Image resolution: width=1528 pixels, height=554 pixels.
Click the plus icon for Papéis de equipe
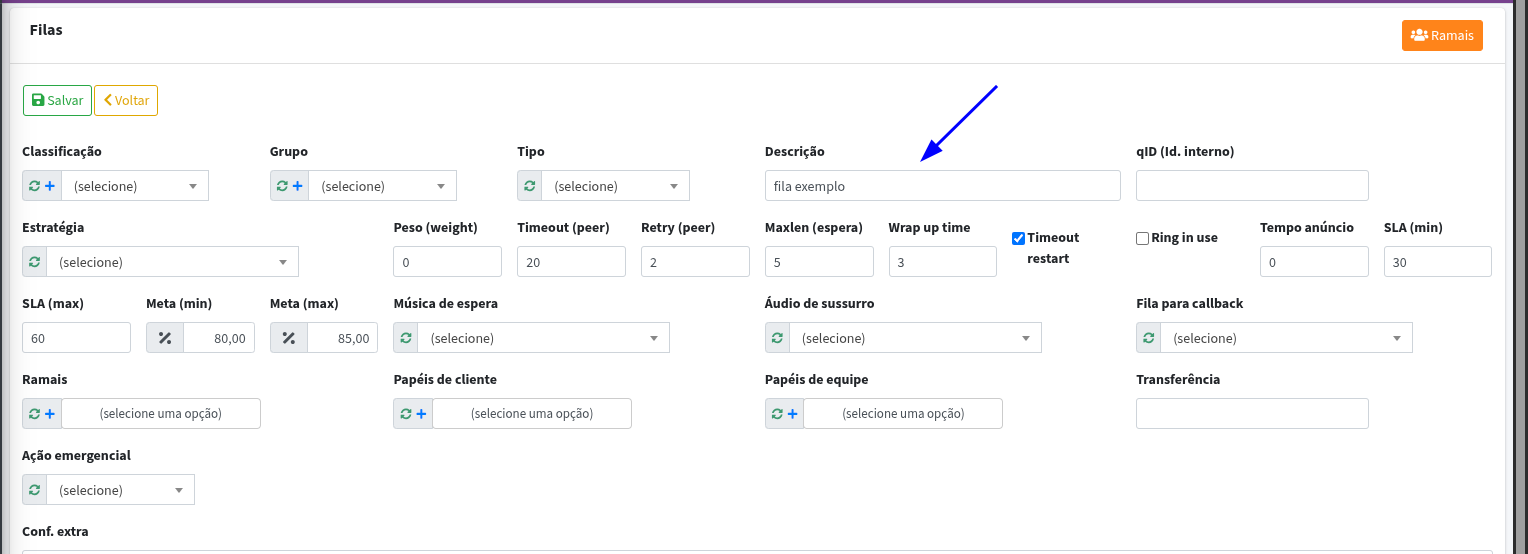point(793,414)
